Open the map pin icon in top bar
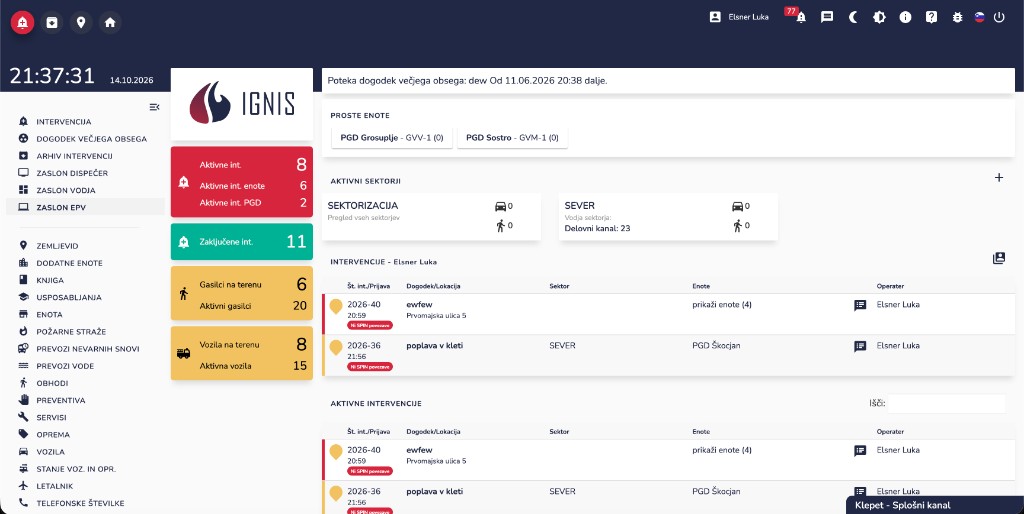Viewport: 1024px width, 514px height. pos(81,22)
